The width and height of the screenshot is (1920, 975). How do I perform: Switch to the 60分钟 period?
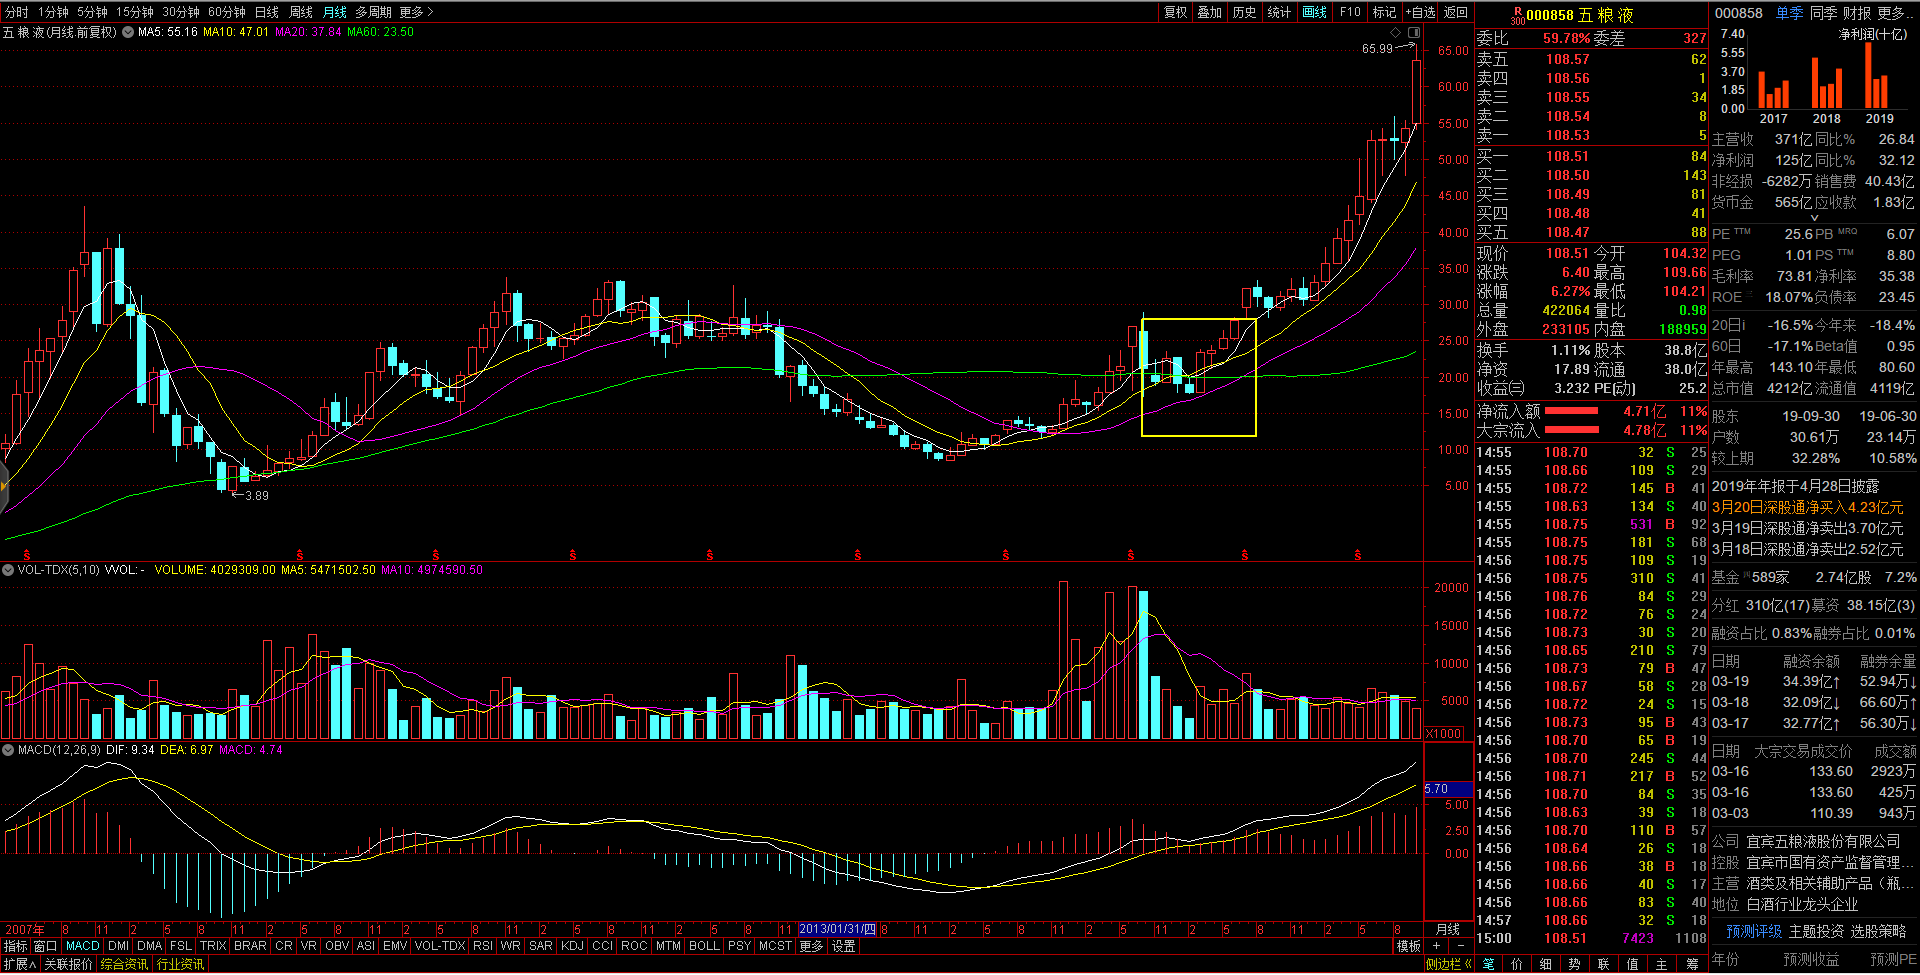(227, 12)
